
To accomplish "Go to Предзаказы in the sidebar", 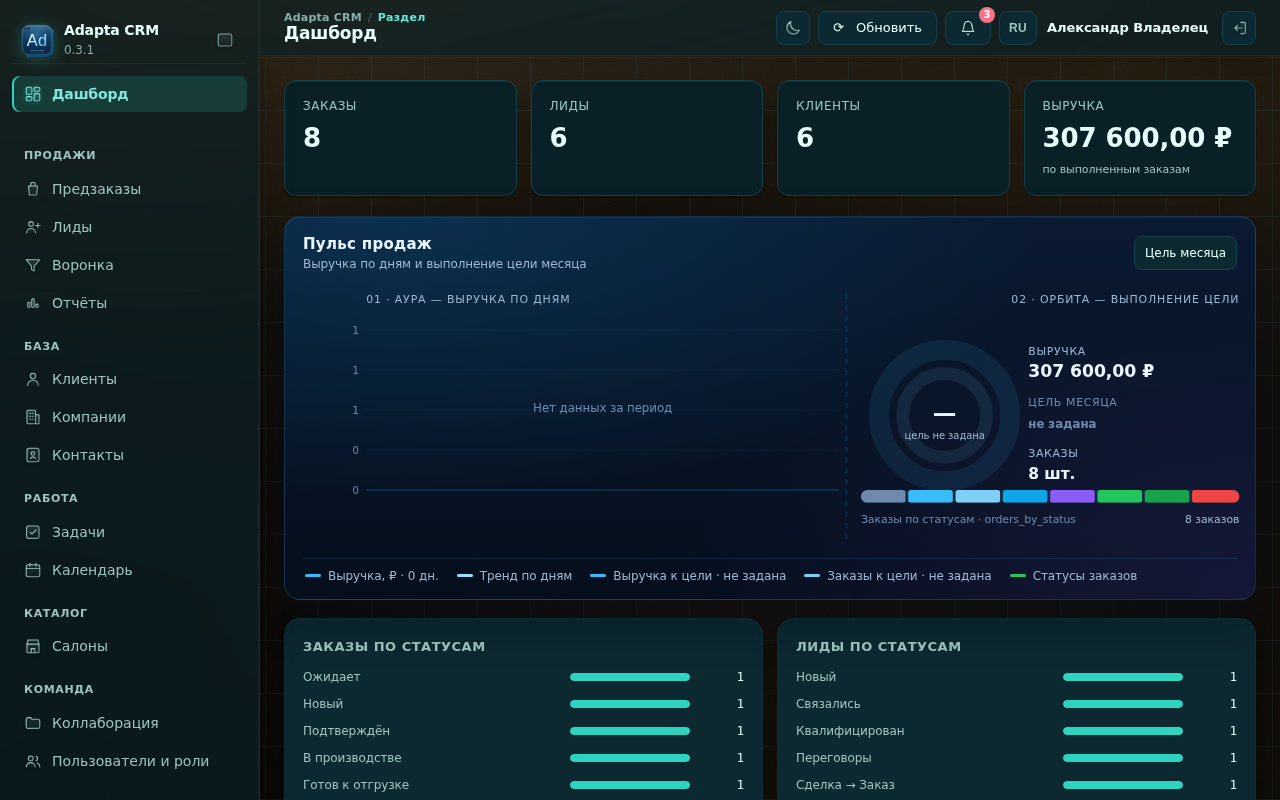I will (130, 189).
